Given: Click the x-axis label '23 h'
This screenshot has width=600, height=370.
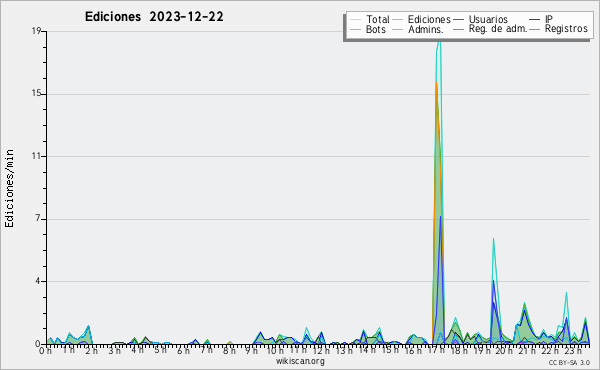Looking at the screenshot, I should coord(573,350).
